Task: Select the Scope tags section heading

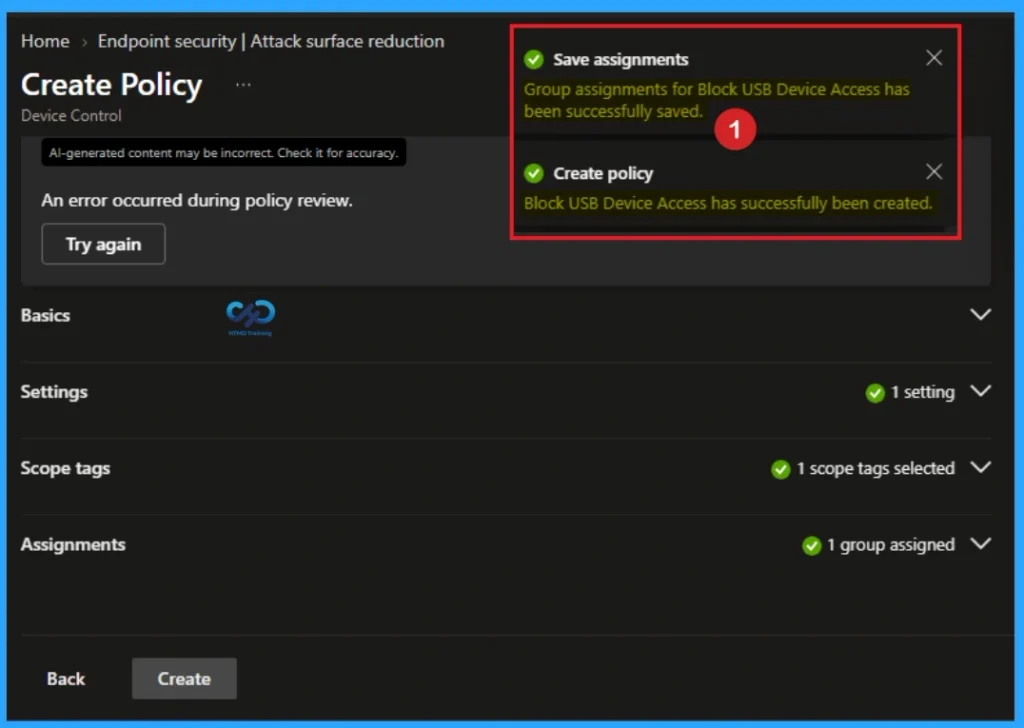Action: [x=65, y=468]
